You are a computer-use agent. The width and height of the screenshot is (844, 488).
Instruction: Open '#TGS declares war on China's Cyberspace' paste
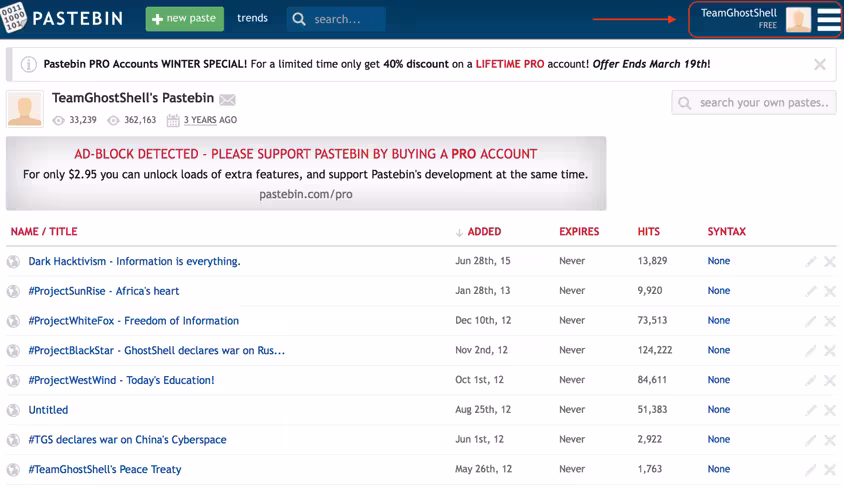pos(127,440)
